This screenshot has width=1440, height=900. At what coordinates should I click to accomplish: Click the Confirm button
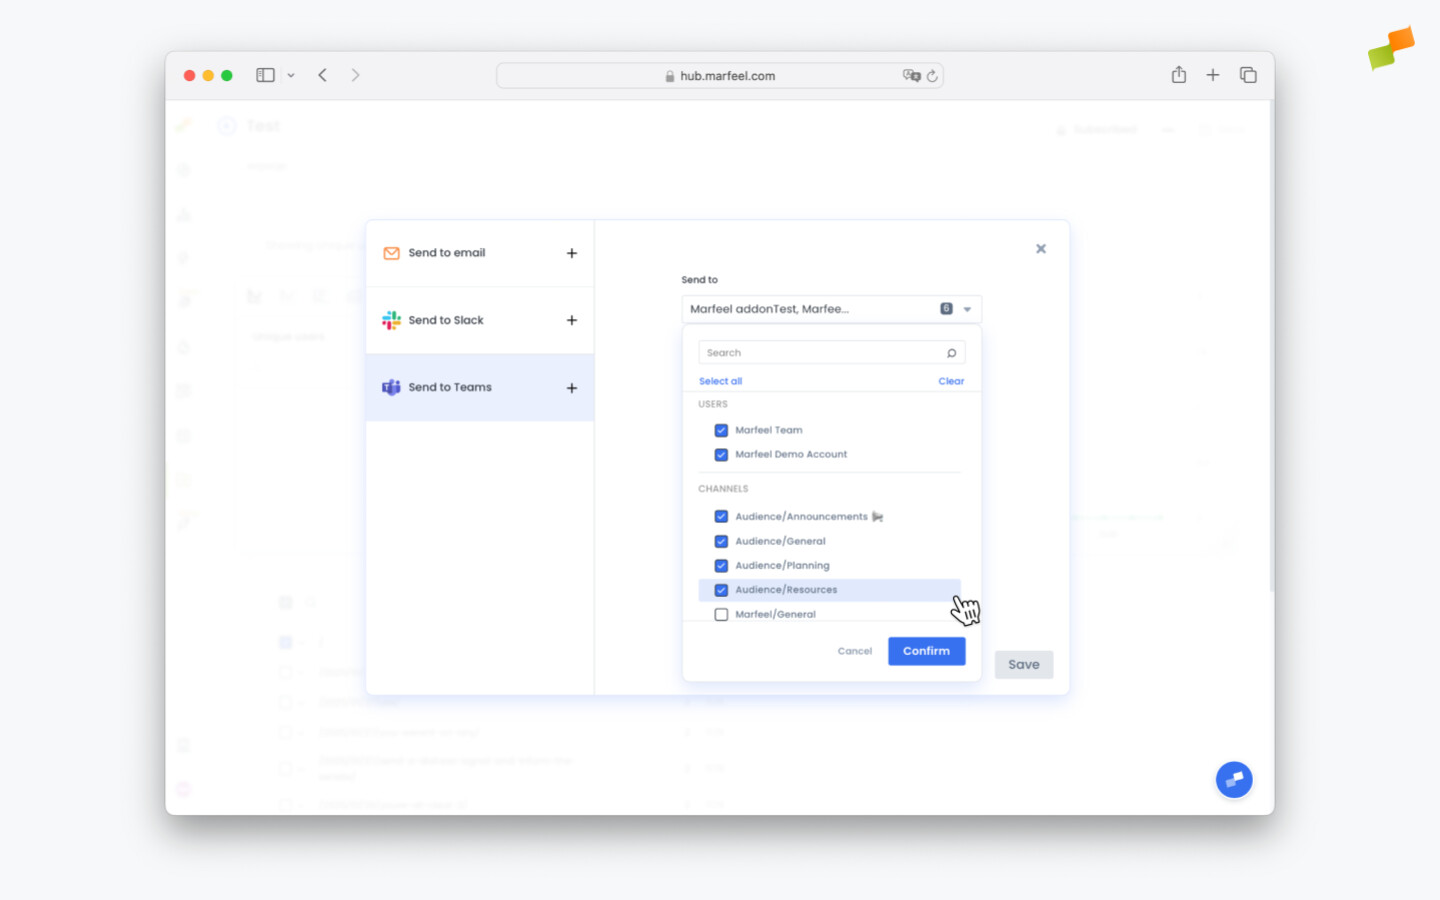(x=926, y=651)
